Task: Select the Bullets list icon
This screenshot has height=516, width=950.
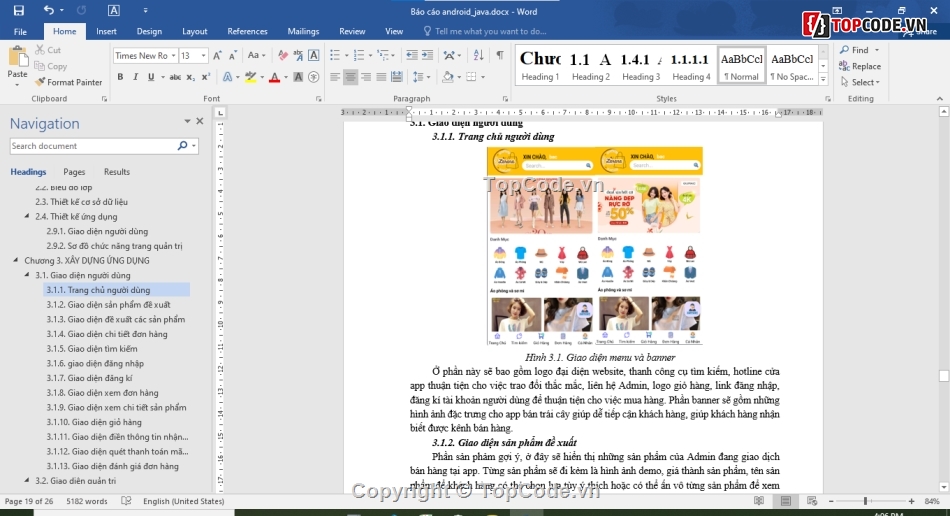Action: pos(335,55)
